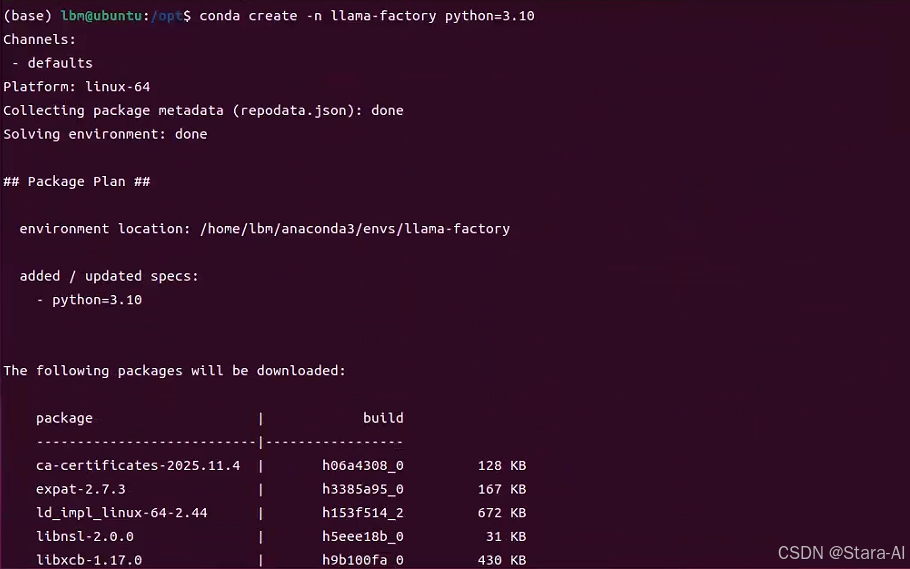Click the environment location path line

[x=265, y=229]
